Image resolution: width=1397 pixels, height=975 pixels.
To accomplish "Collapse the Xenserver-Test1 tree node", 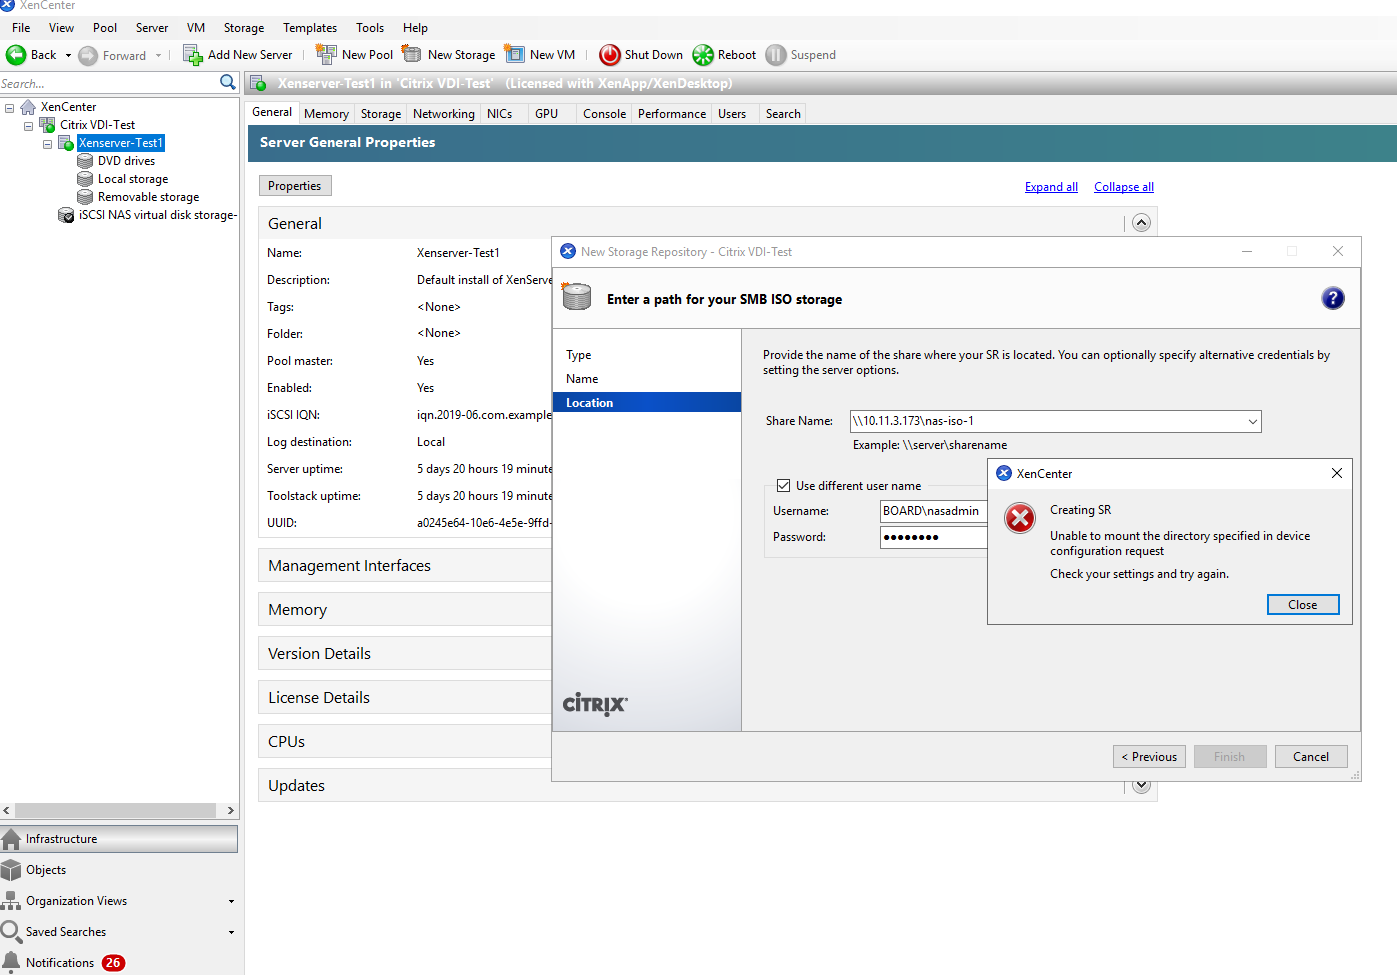I will point(47,143).
